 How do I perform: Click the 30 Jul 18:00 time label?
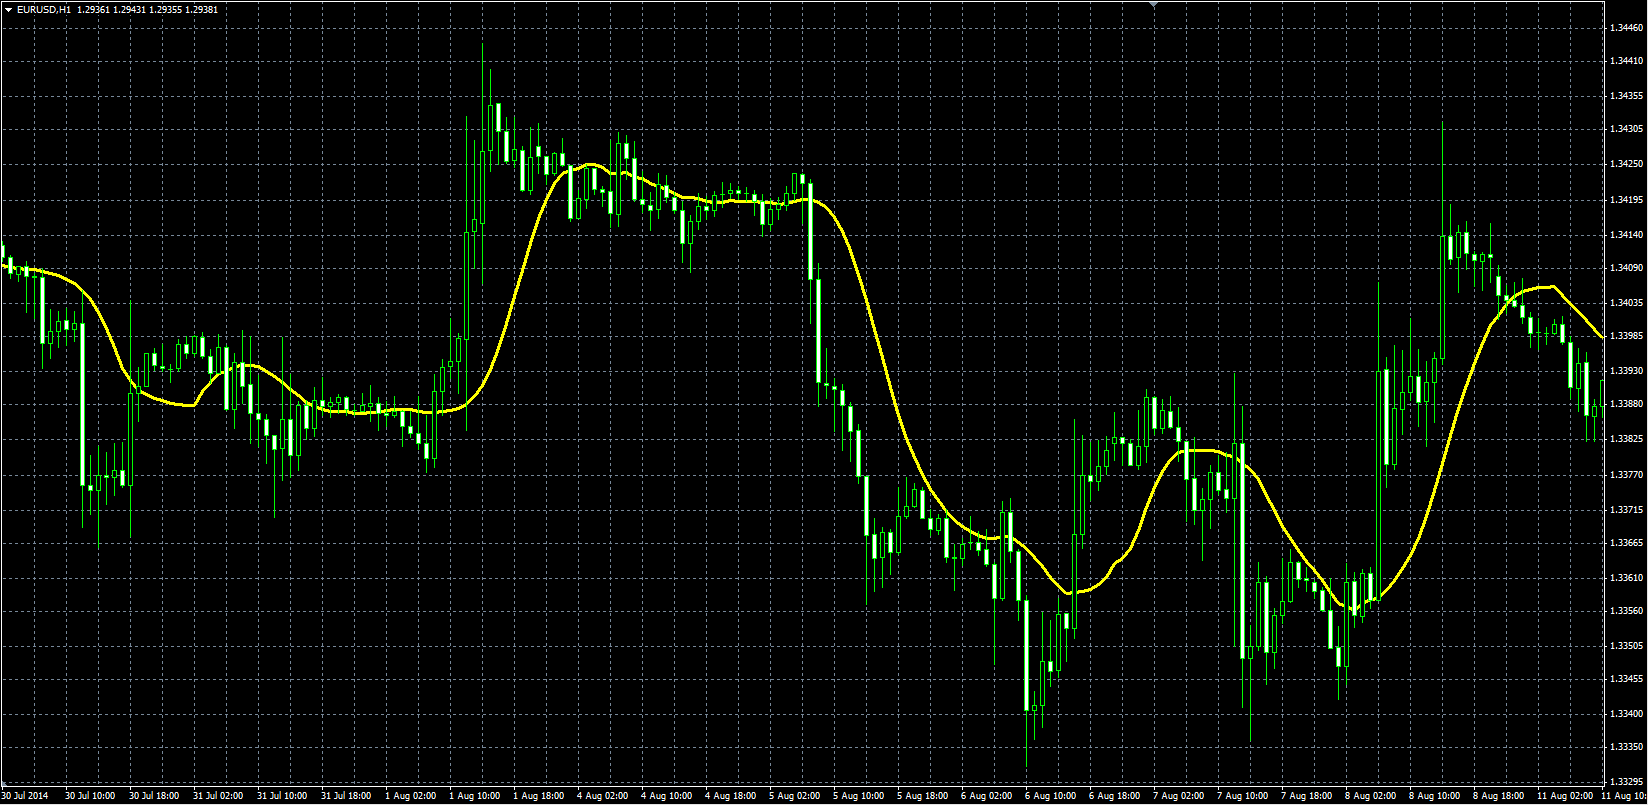pyautogui.click(x=153, y=796)
